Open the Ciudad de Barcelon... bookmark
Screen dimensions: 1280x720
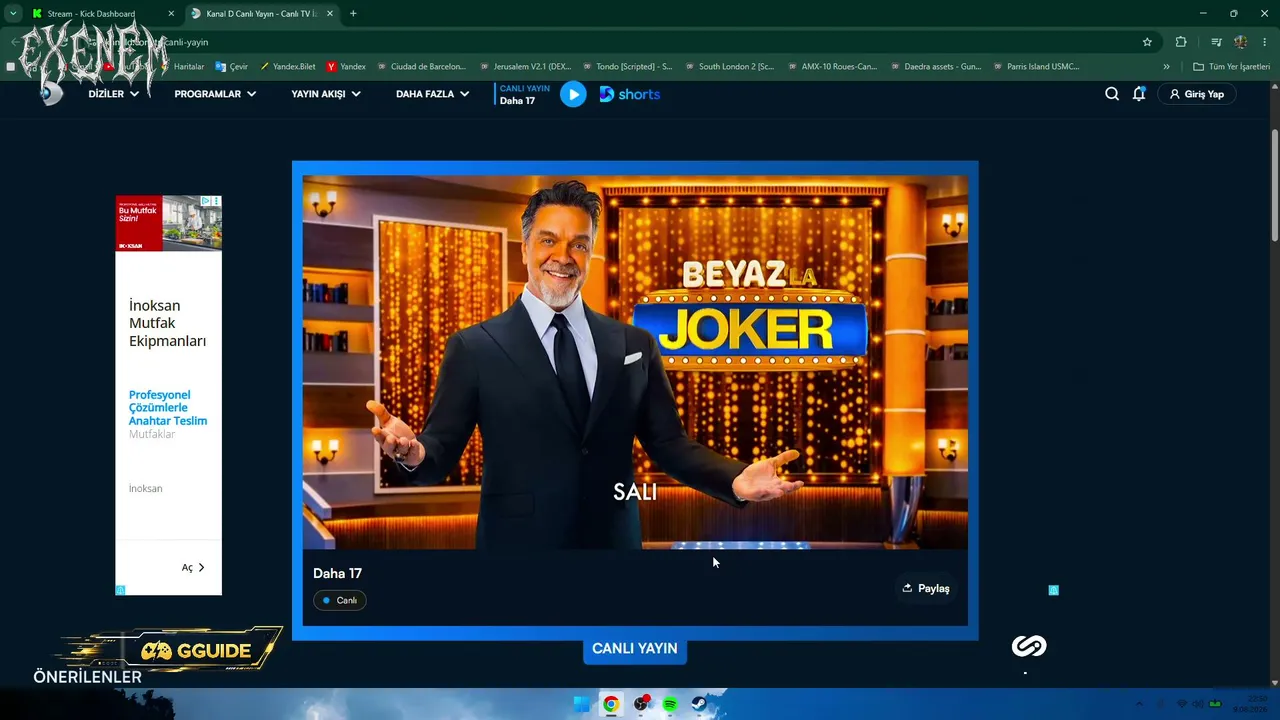point(421,67)
